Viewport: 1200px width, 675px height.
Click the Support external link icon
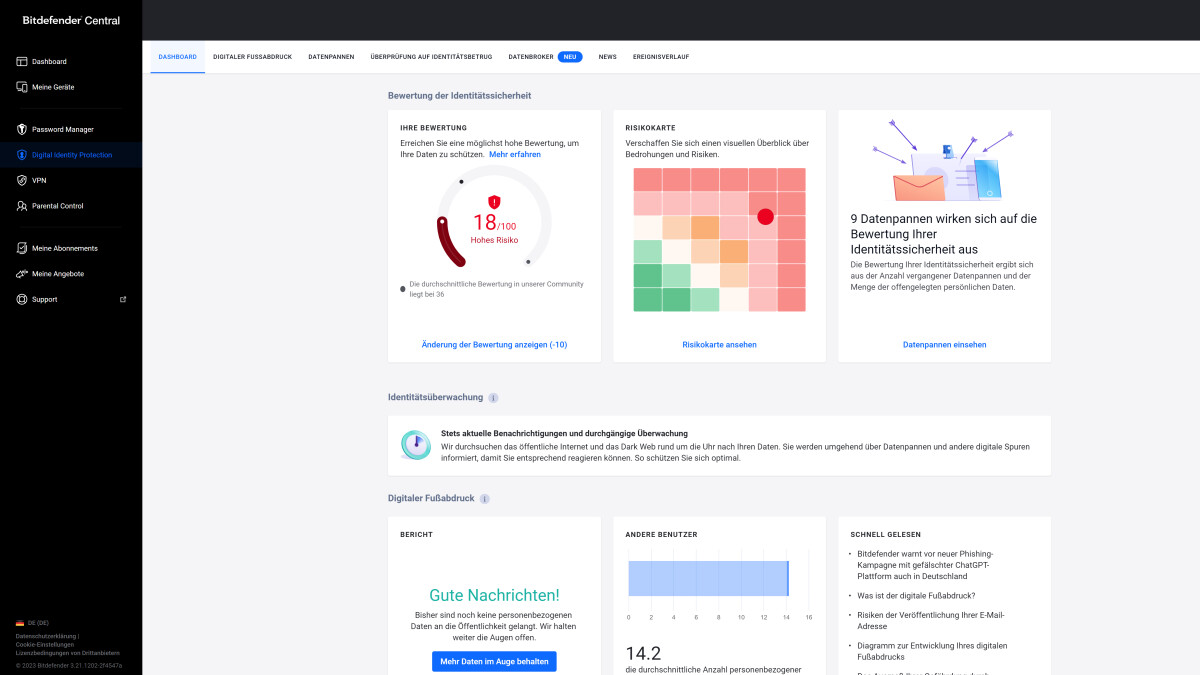[123, 299]
